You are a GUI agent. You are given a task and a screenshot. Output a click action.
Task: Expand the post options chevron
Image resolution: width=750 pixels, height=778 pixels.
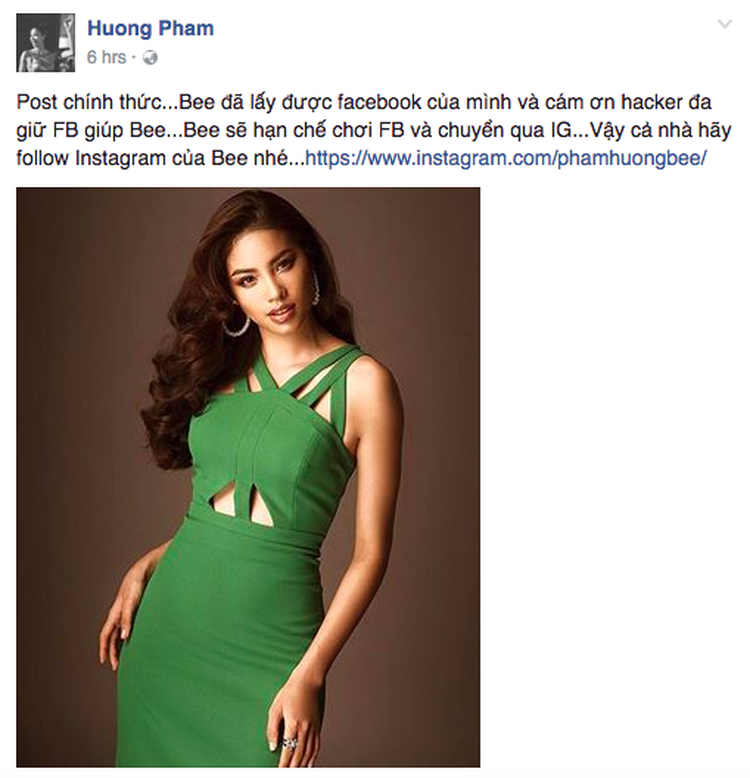(725, 24)
